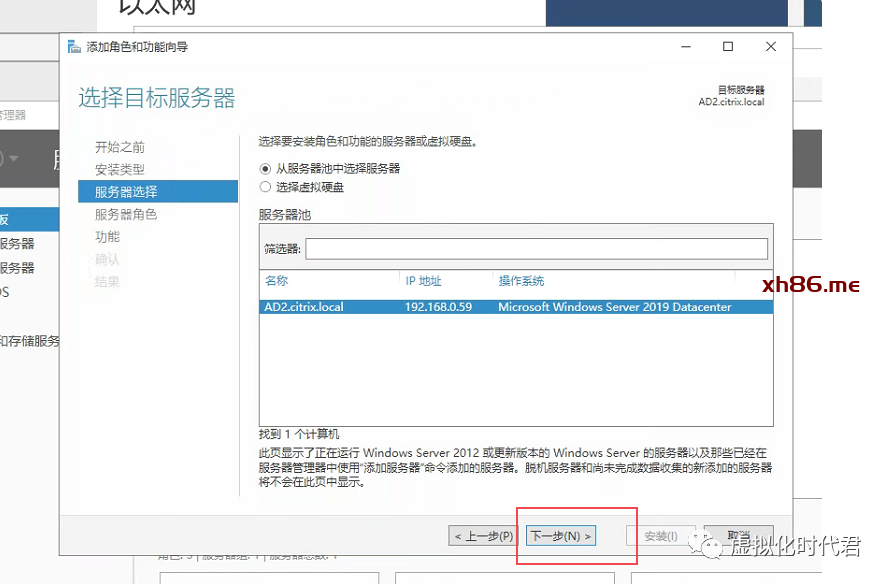Click the filter input field in server pool
This screenshot has height=585, width=890.
536,249
